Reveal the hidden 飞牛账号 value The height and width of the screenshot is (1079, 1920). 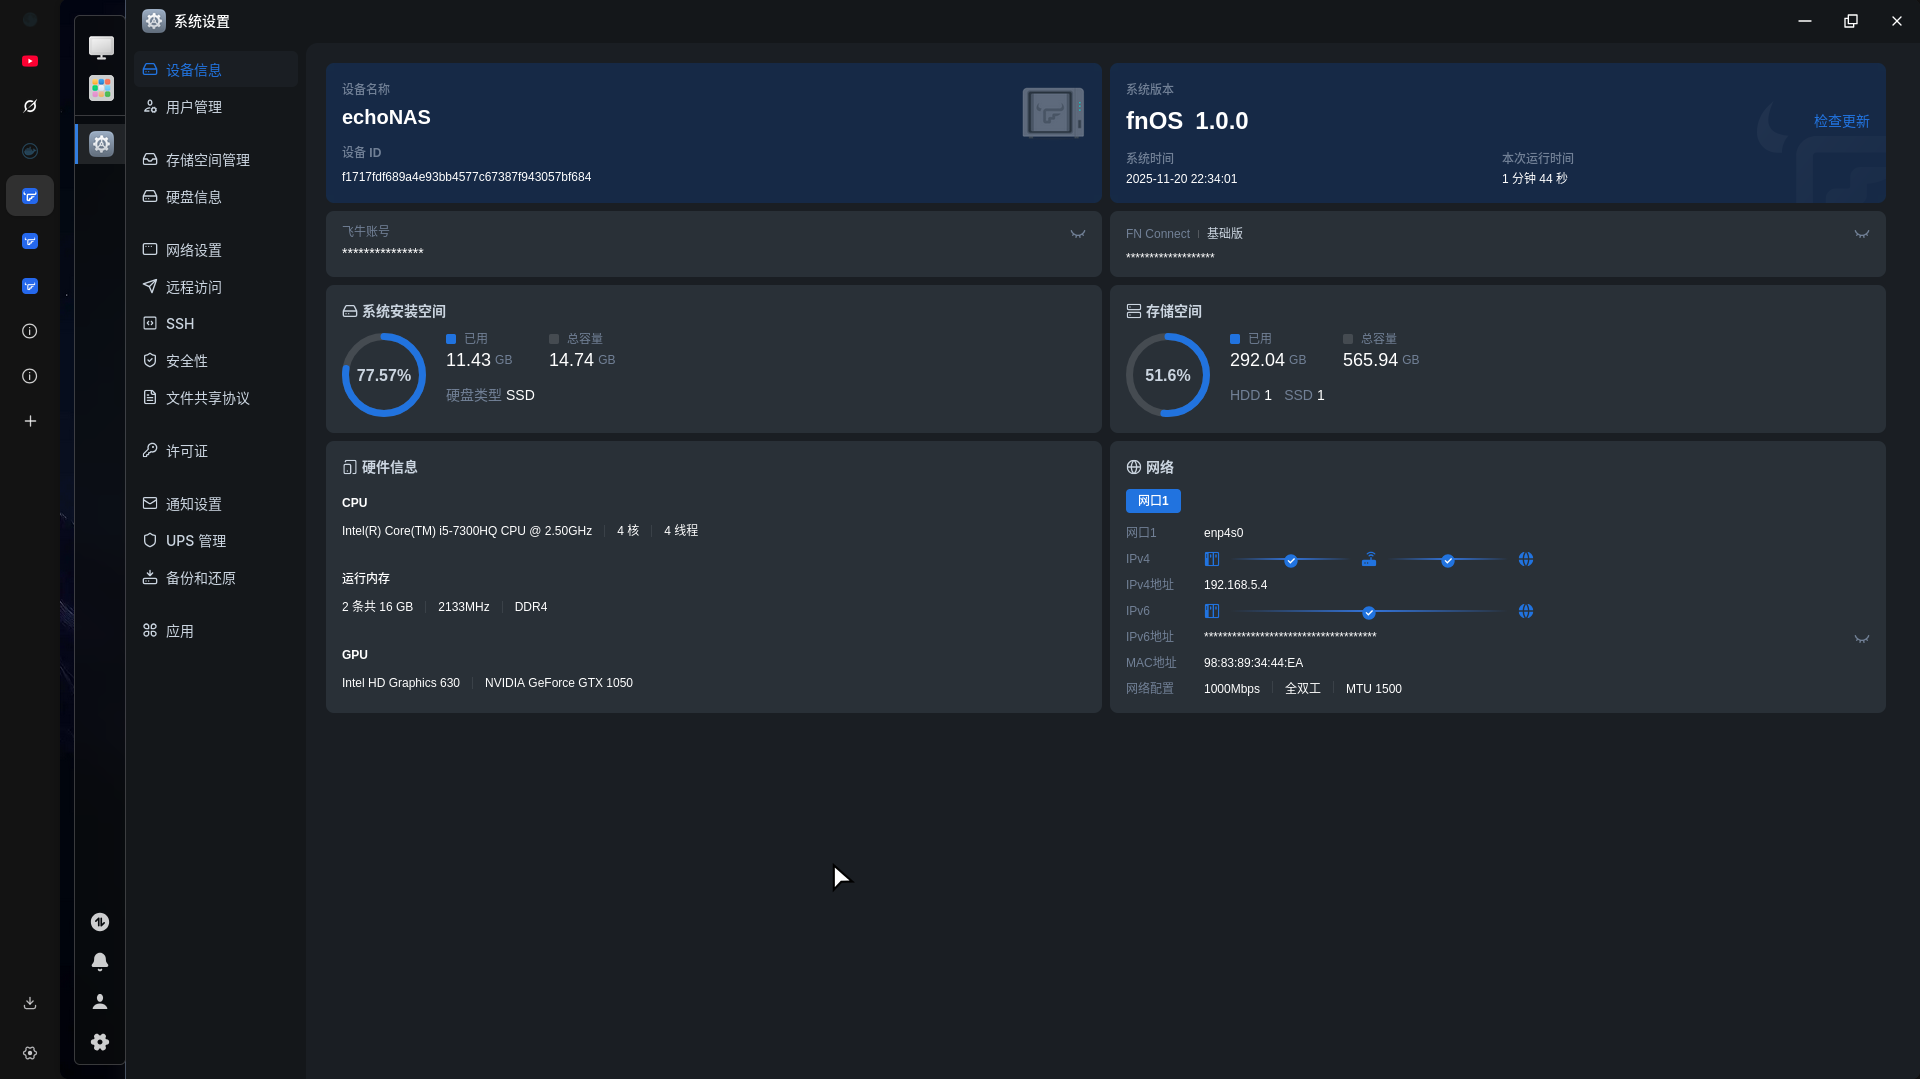(1077, 234)
